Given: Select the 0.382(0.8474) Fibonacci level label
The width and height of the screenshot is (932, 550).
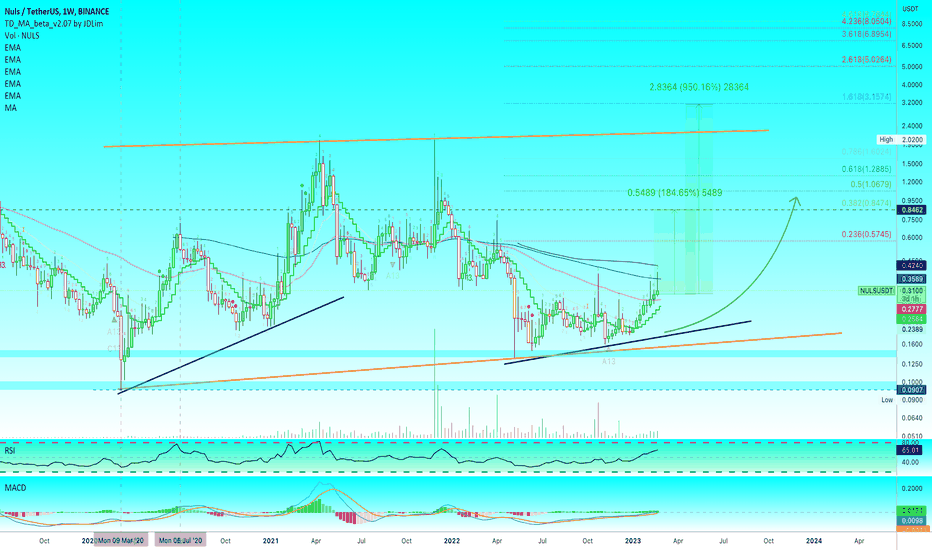Looking at the screenshot, I should click(x=866, y=203).
